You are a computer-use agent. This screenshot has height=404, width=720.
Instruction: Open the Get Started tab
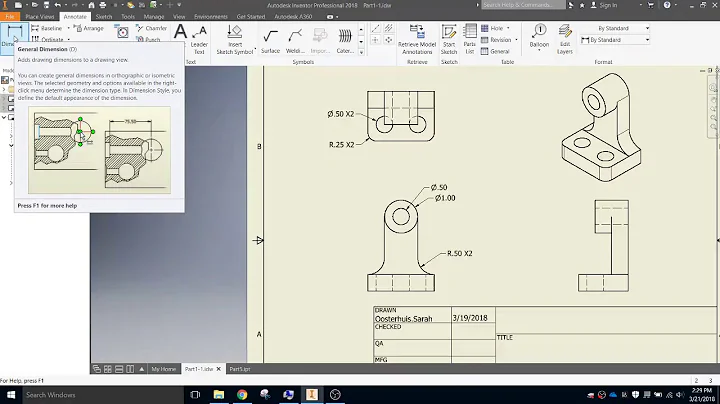coord(251,17)
